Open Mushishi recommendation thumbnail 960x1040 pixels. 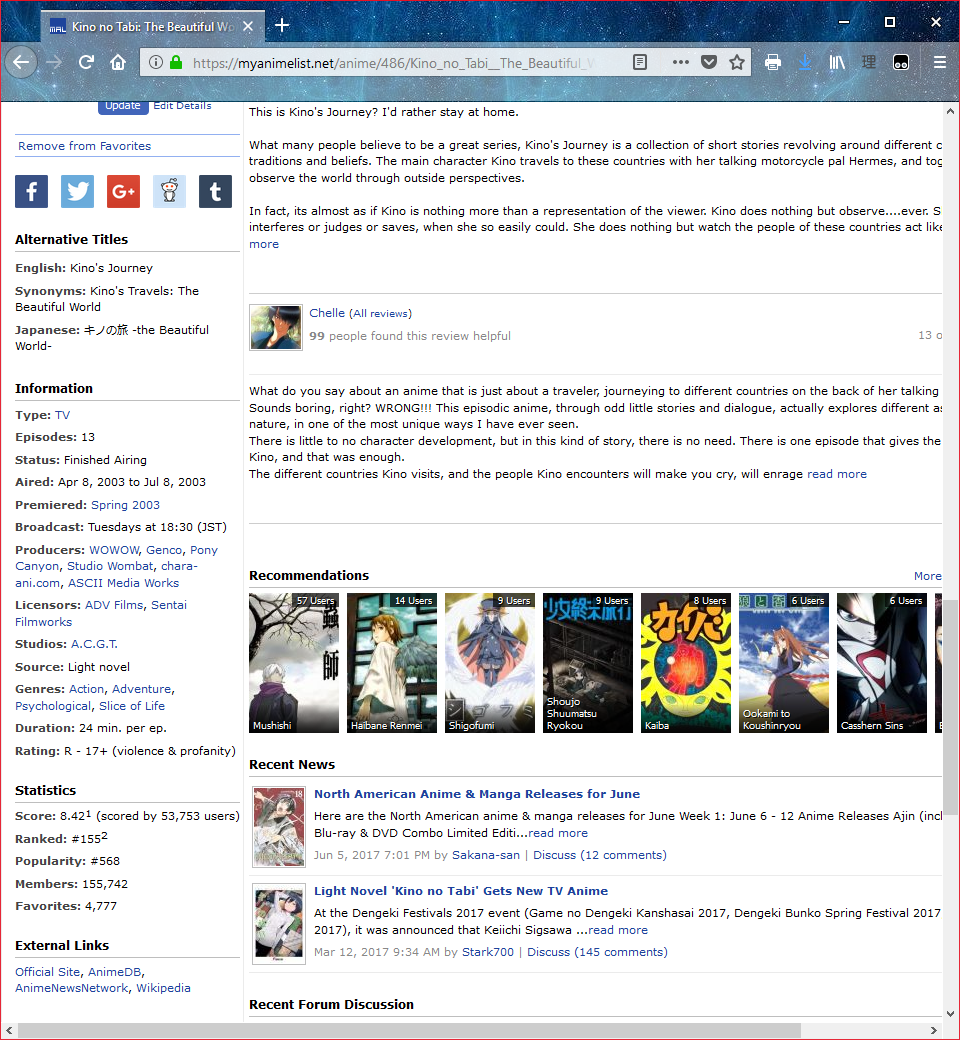pos(294,663)
